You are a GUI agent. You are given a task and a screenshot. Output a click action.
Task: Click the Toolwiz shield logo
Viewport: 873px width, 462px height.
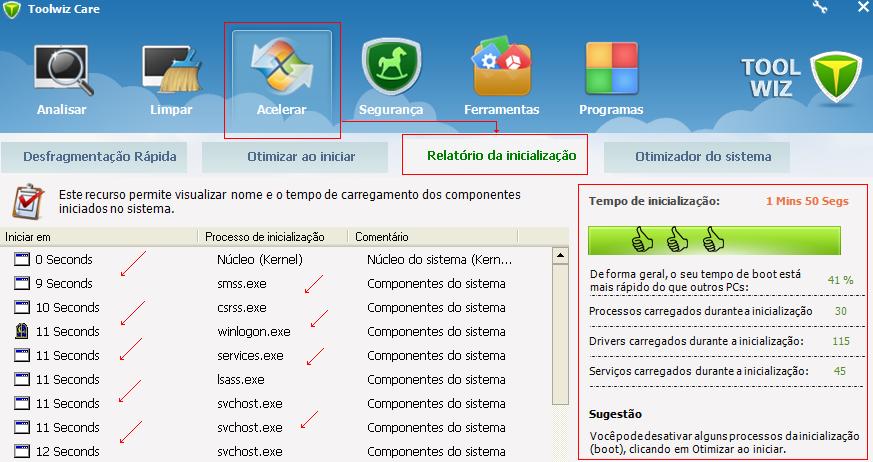836,77
